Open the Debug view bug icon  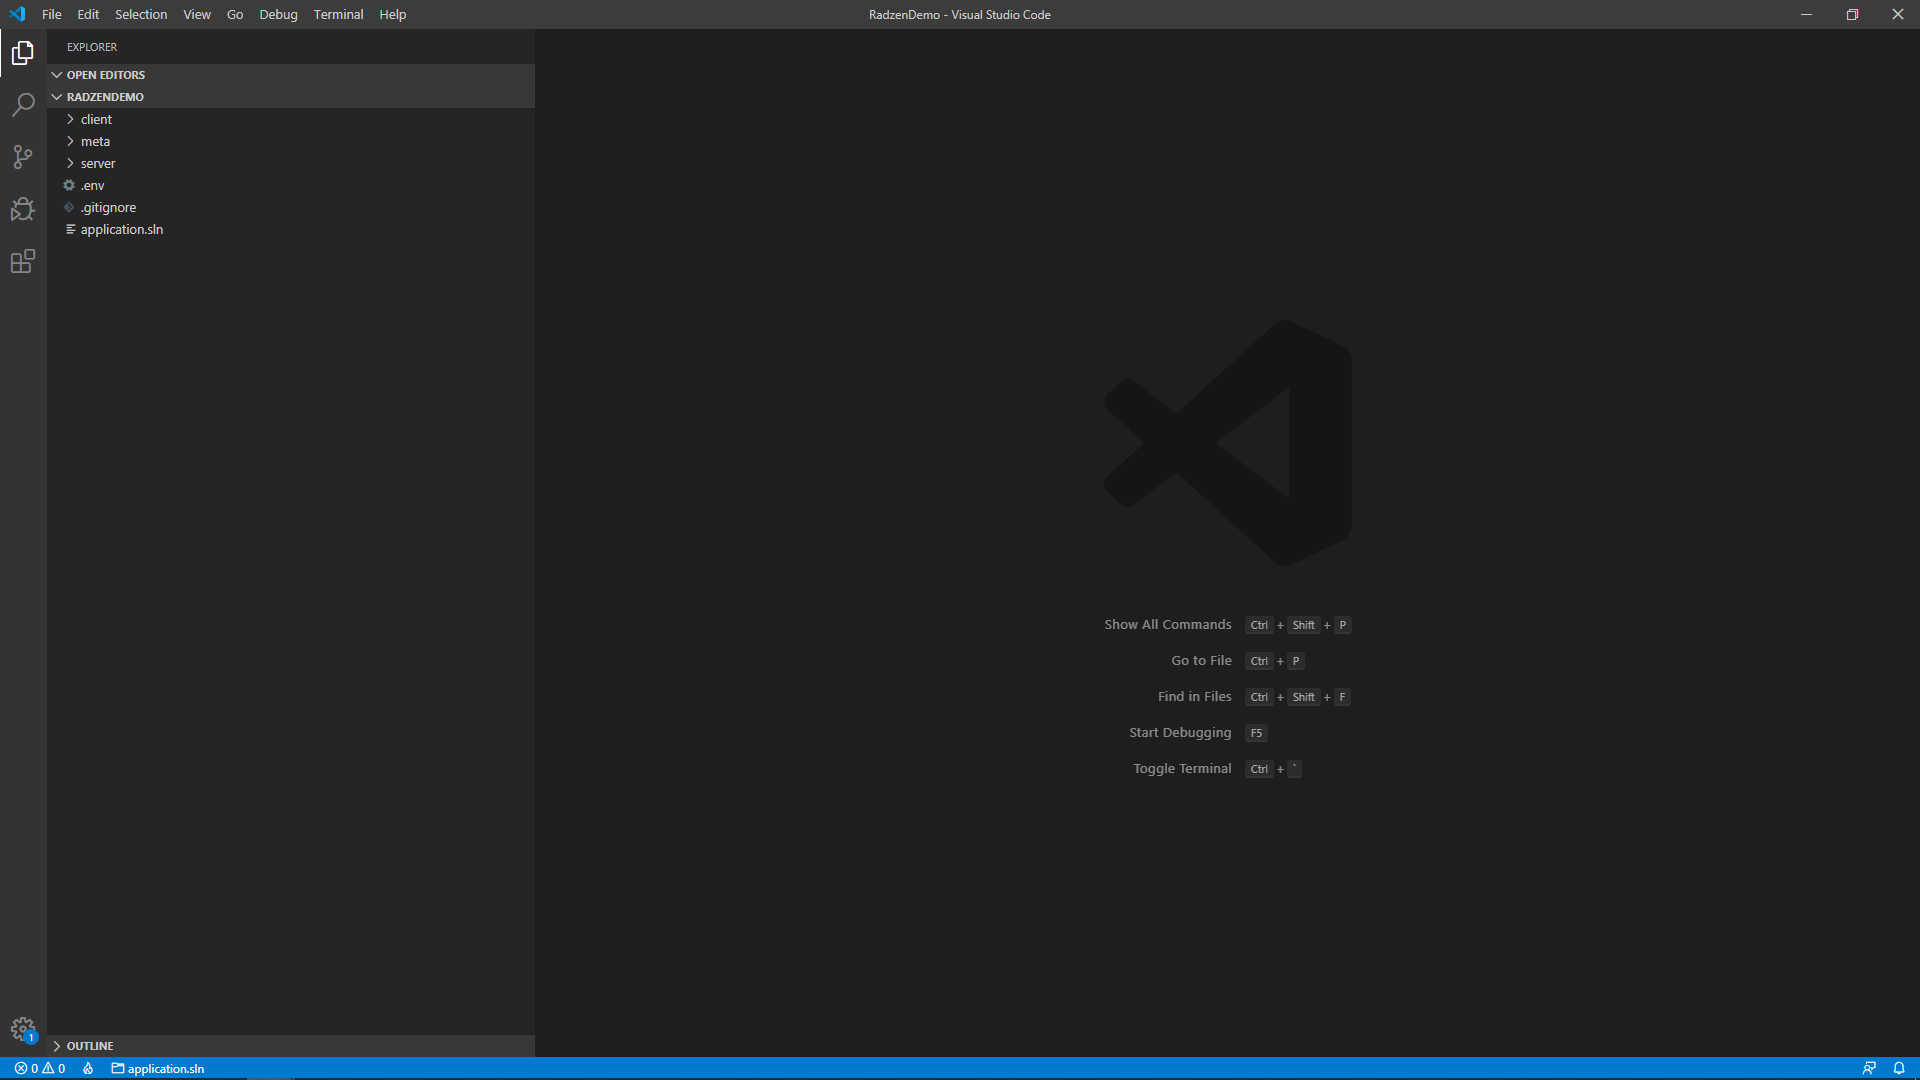tap(23, 209)
